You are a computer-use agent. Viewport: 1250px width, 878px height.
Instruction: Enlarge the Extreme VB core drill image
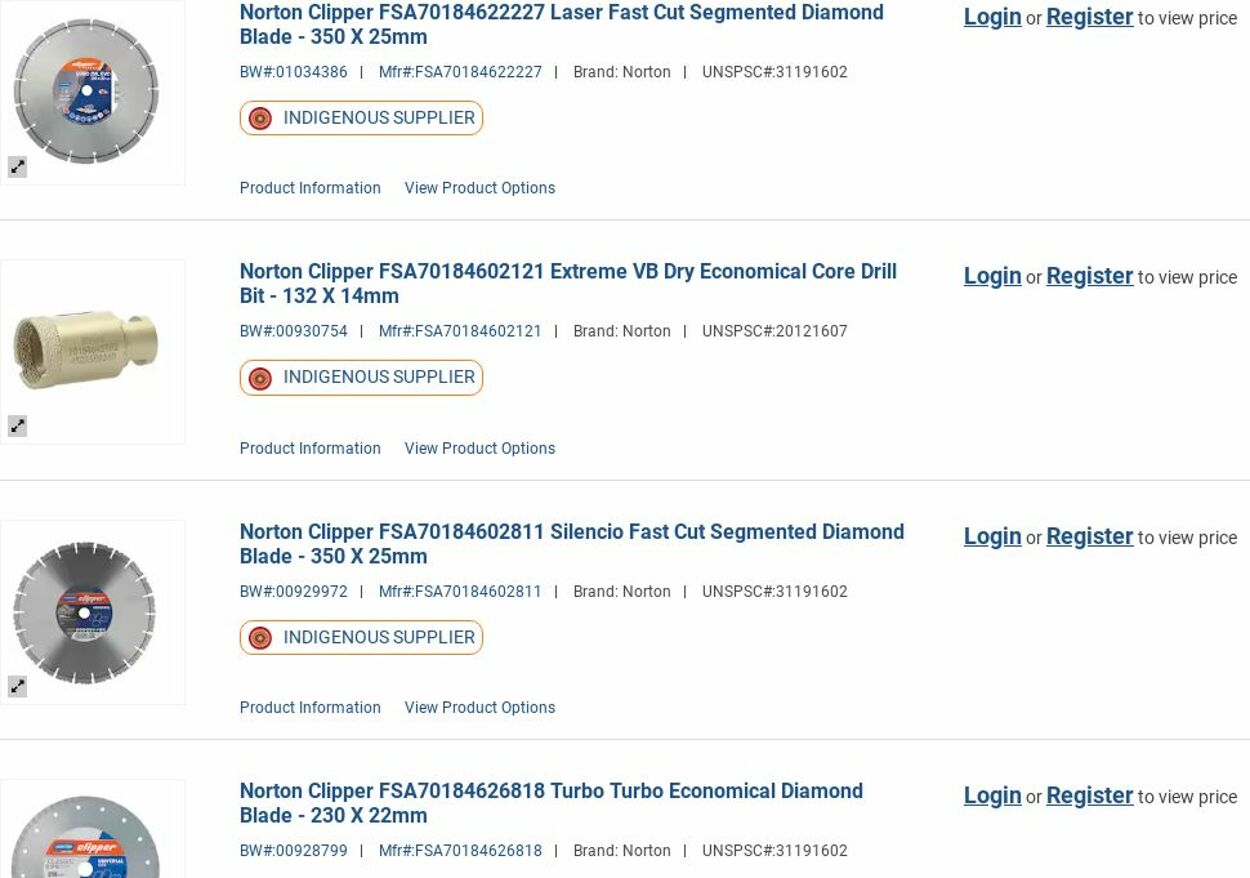point(17,426)
